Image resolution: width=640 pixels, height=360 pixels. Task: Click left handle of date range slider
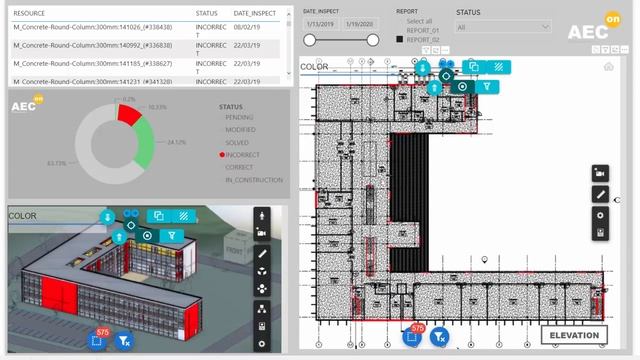coord(309,40)
